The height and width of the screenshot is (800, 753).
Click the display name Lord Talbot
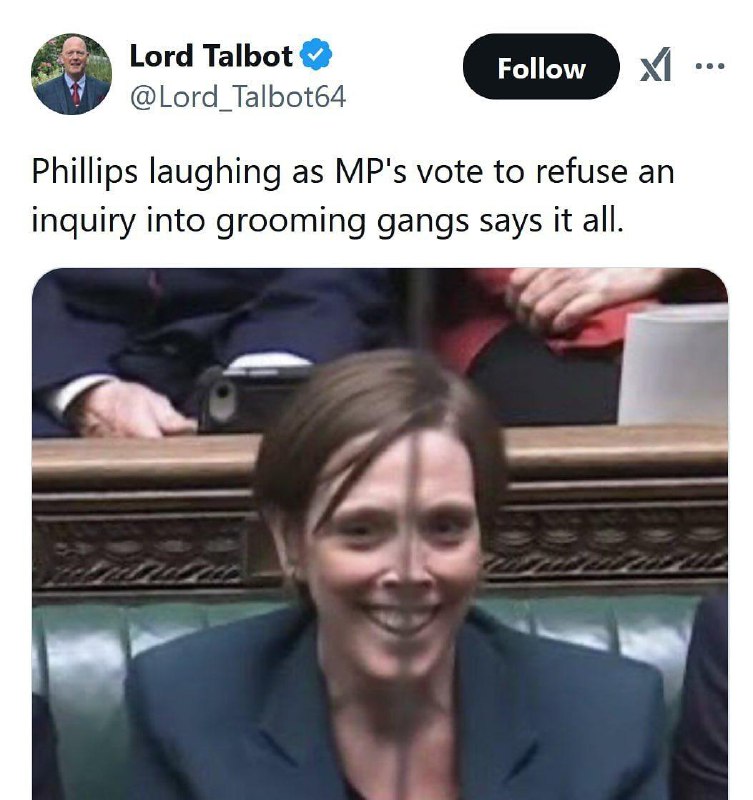coord(211,55)
